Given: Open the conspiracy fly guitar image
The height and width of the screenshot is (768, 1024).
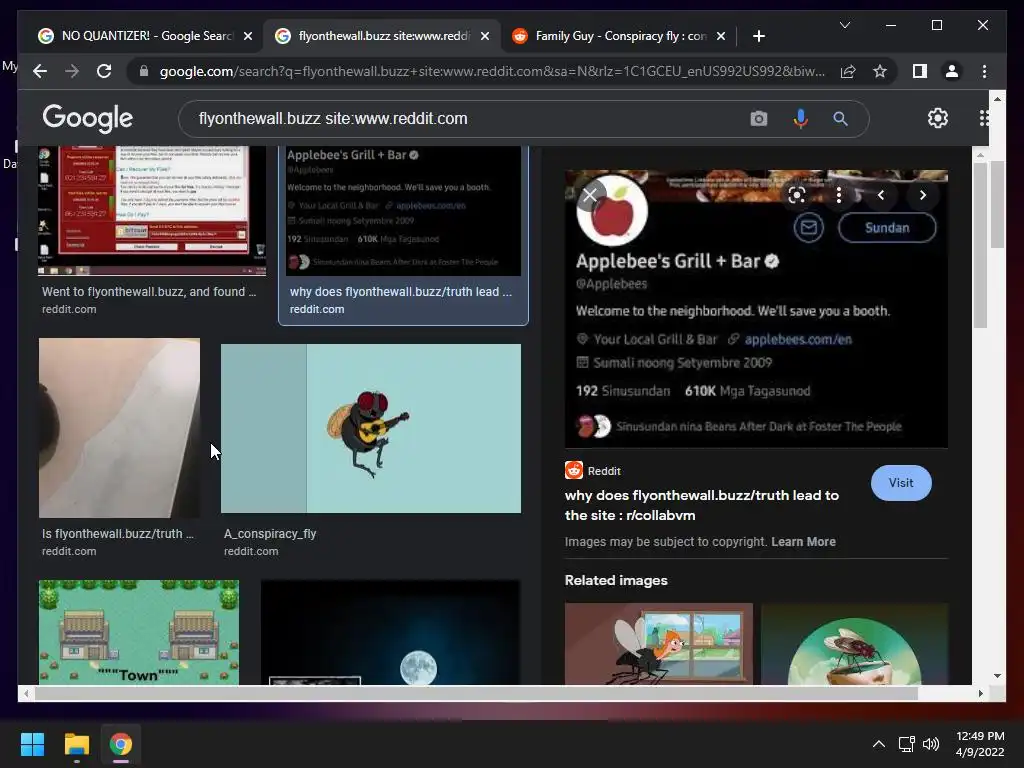Looking at the screenshot, I should pyautogui.click(x=371, y=428).
